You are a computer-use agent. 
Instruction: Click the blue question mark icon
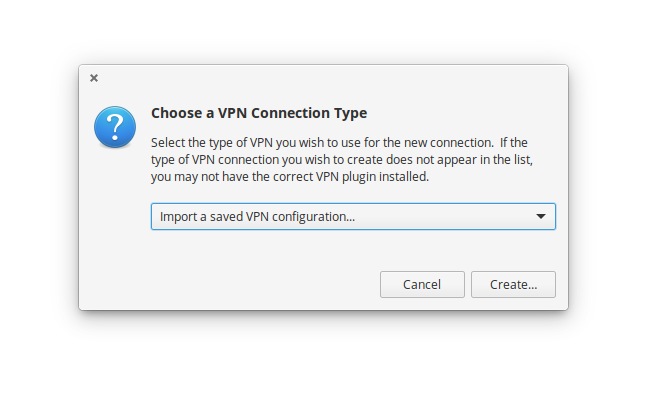115,127
